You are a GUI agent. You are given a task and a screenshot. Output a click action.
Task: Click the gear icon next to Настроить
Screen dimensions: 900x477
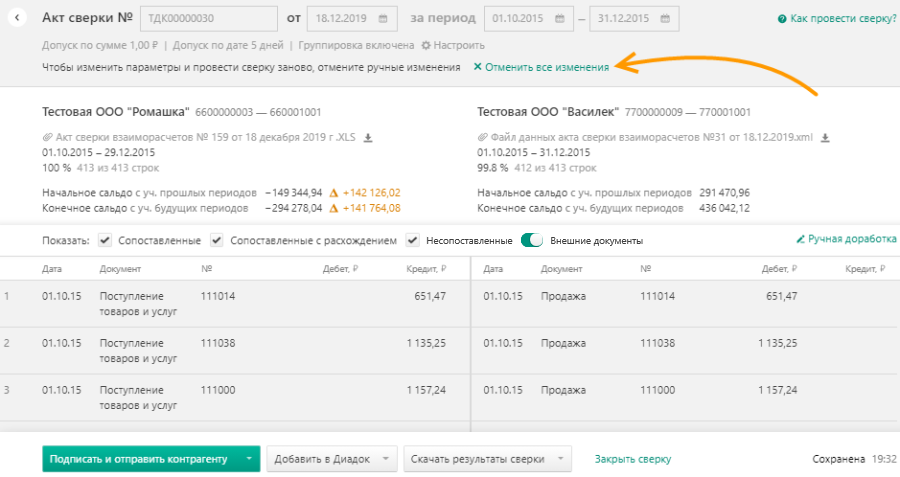coord(426,45)
